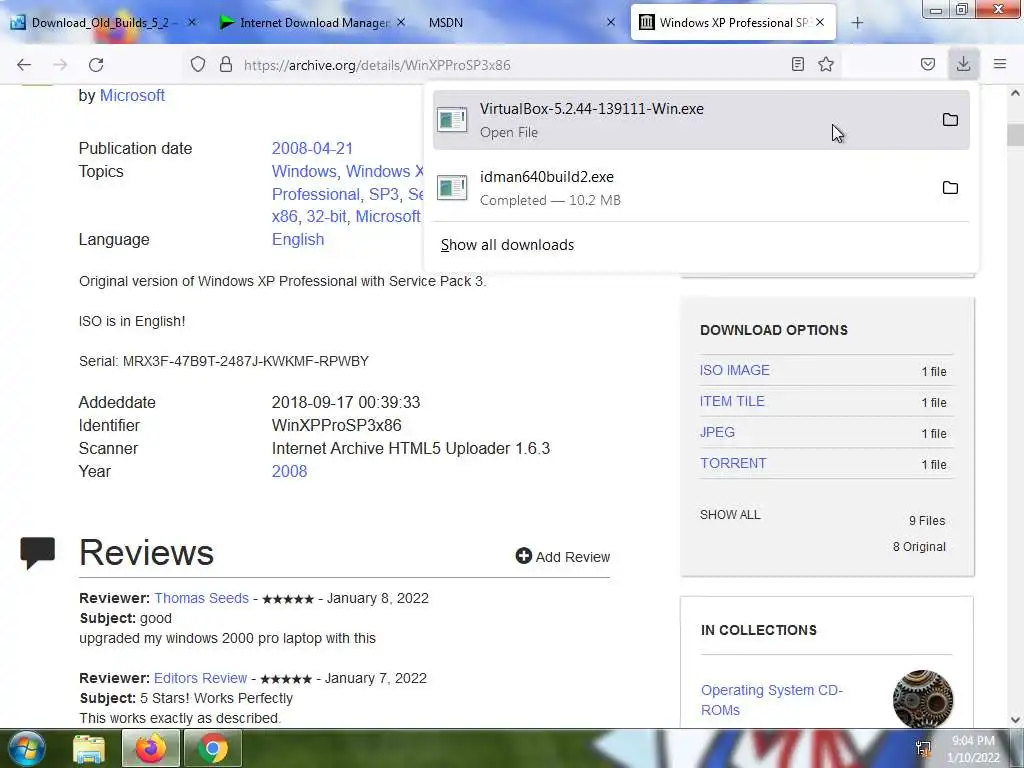1024x768 pixels.
Task: Click the x86 topic link
Action: [x=284, y=216]
